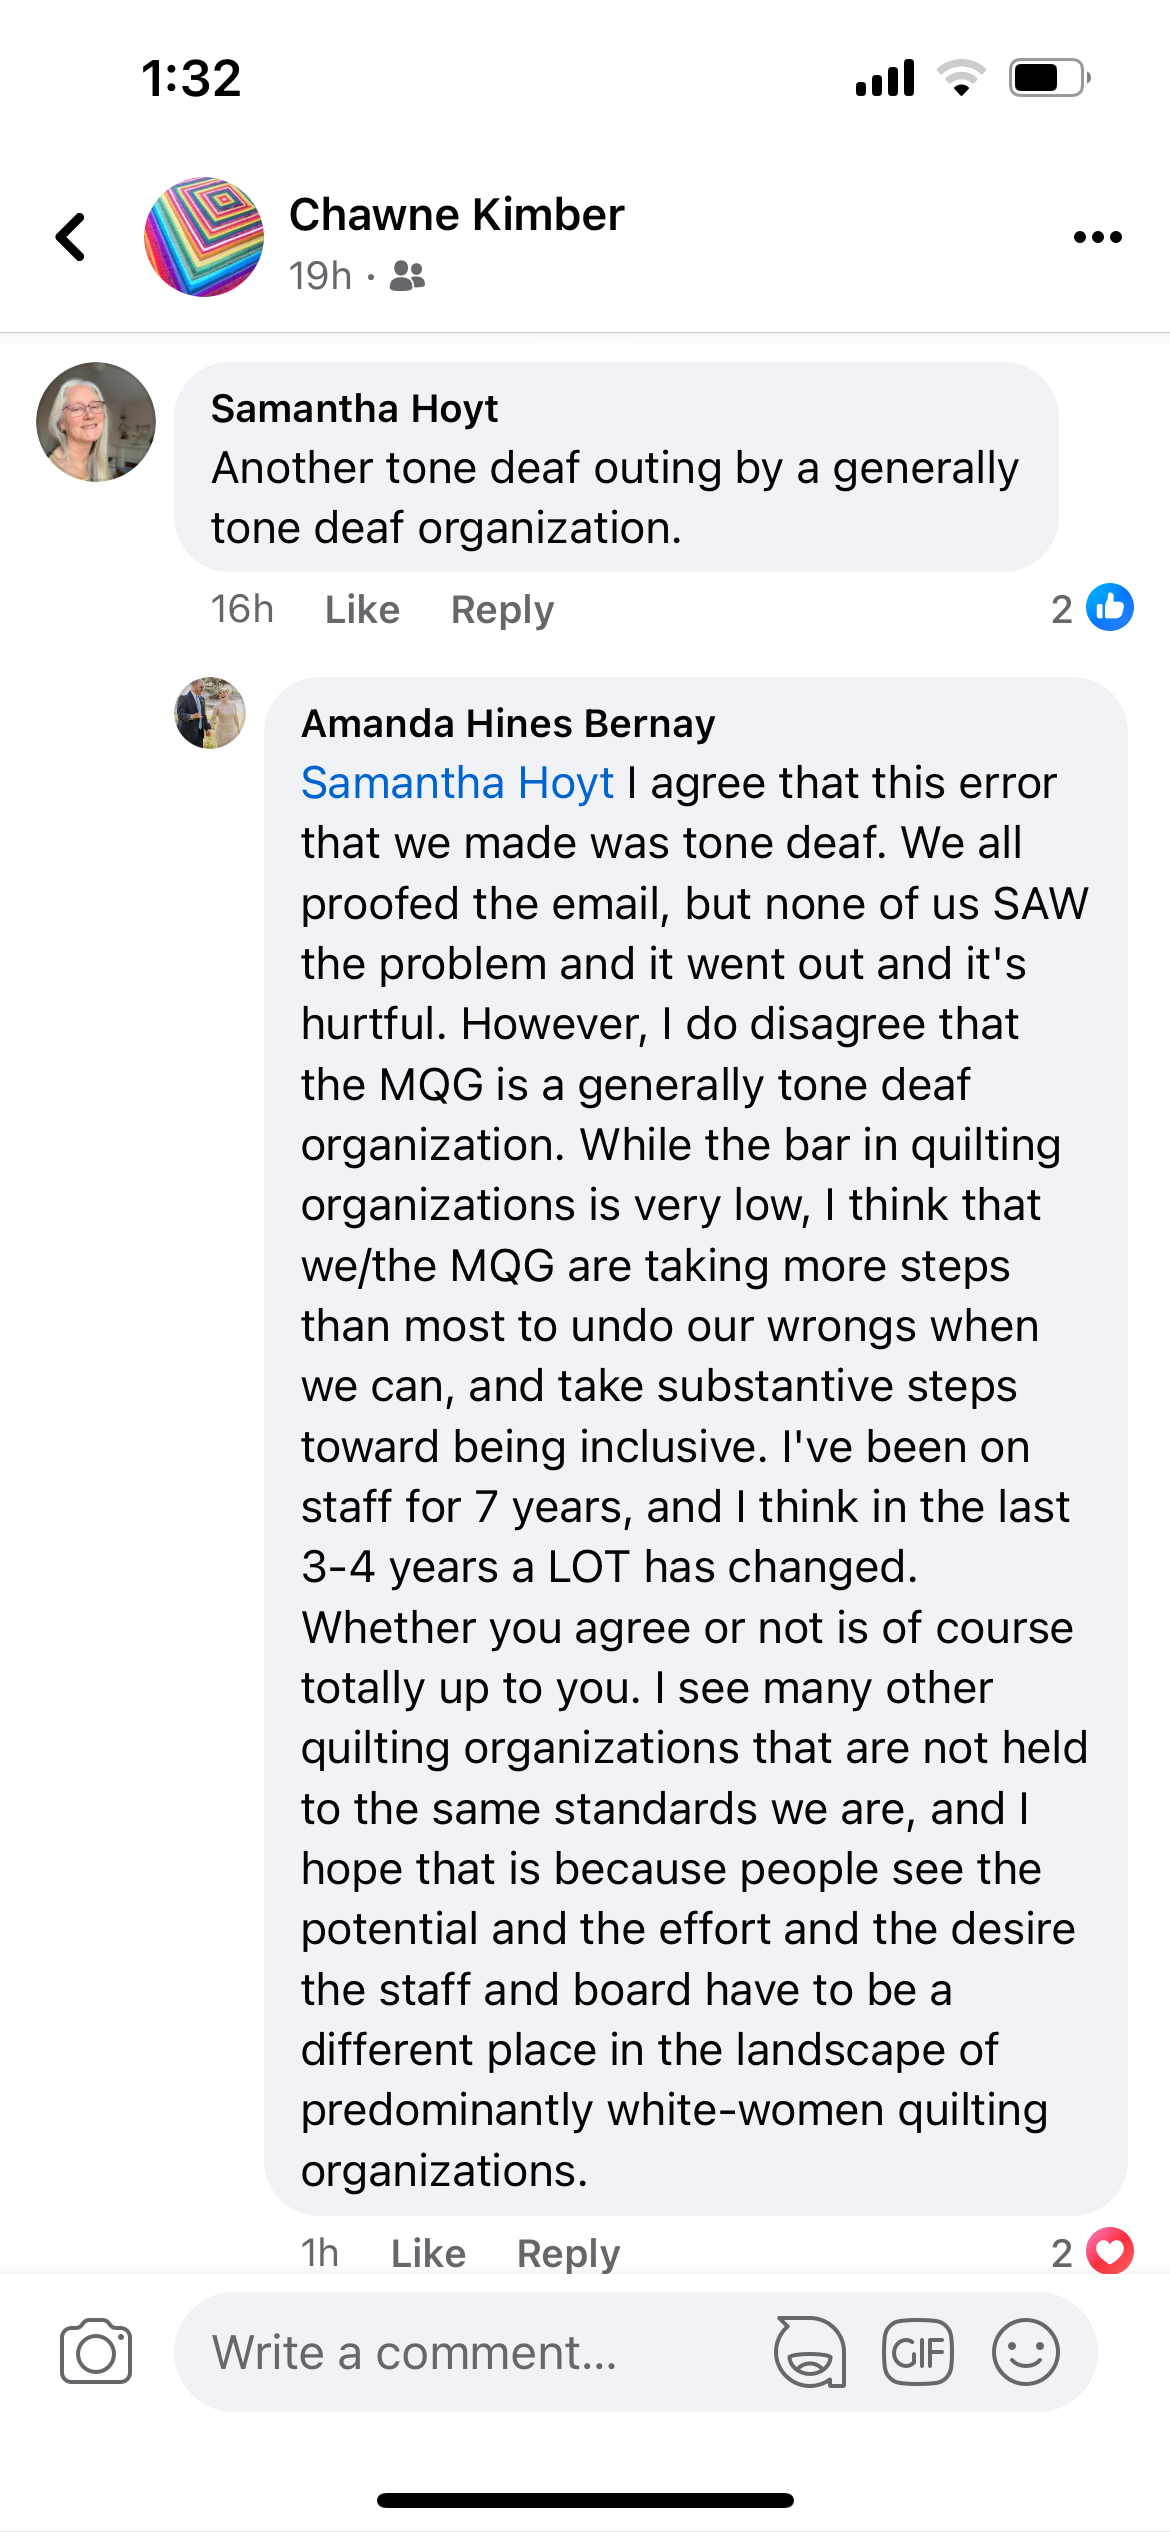Open the three-dot post options menu

click(1097, 238)
